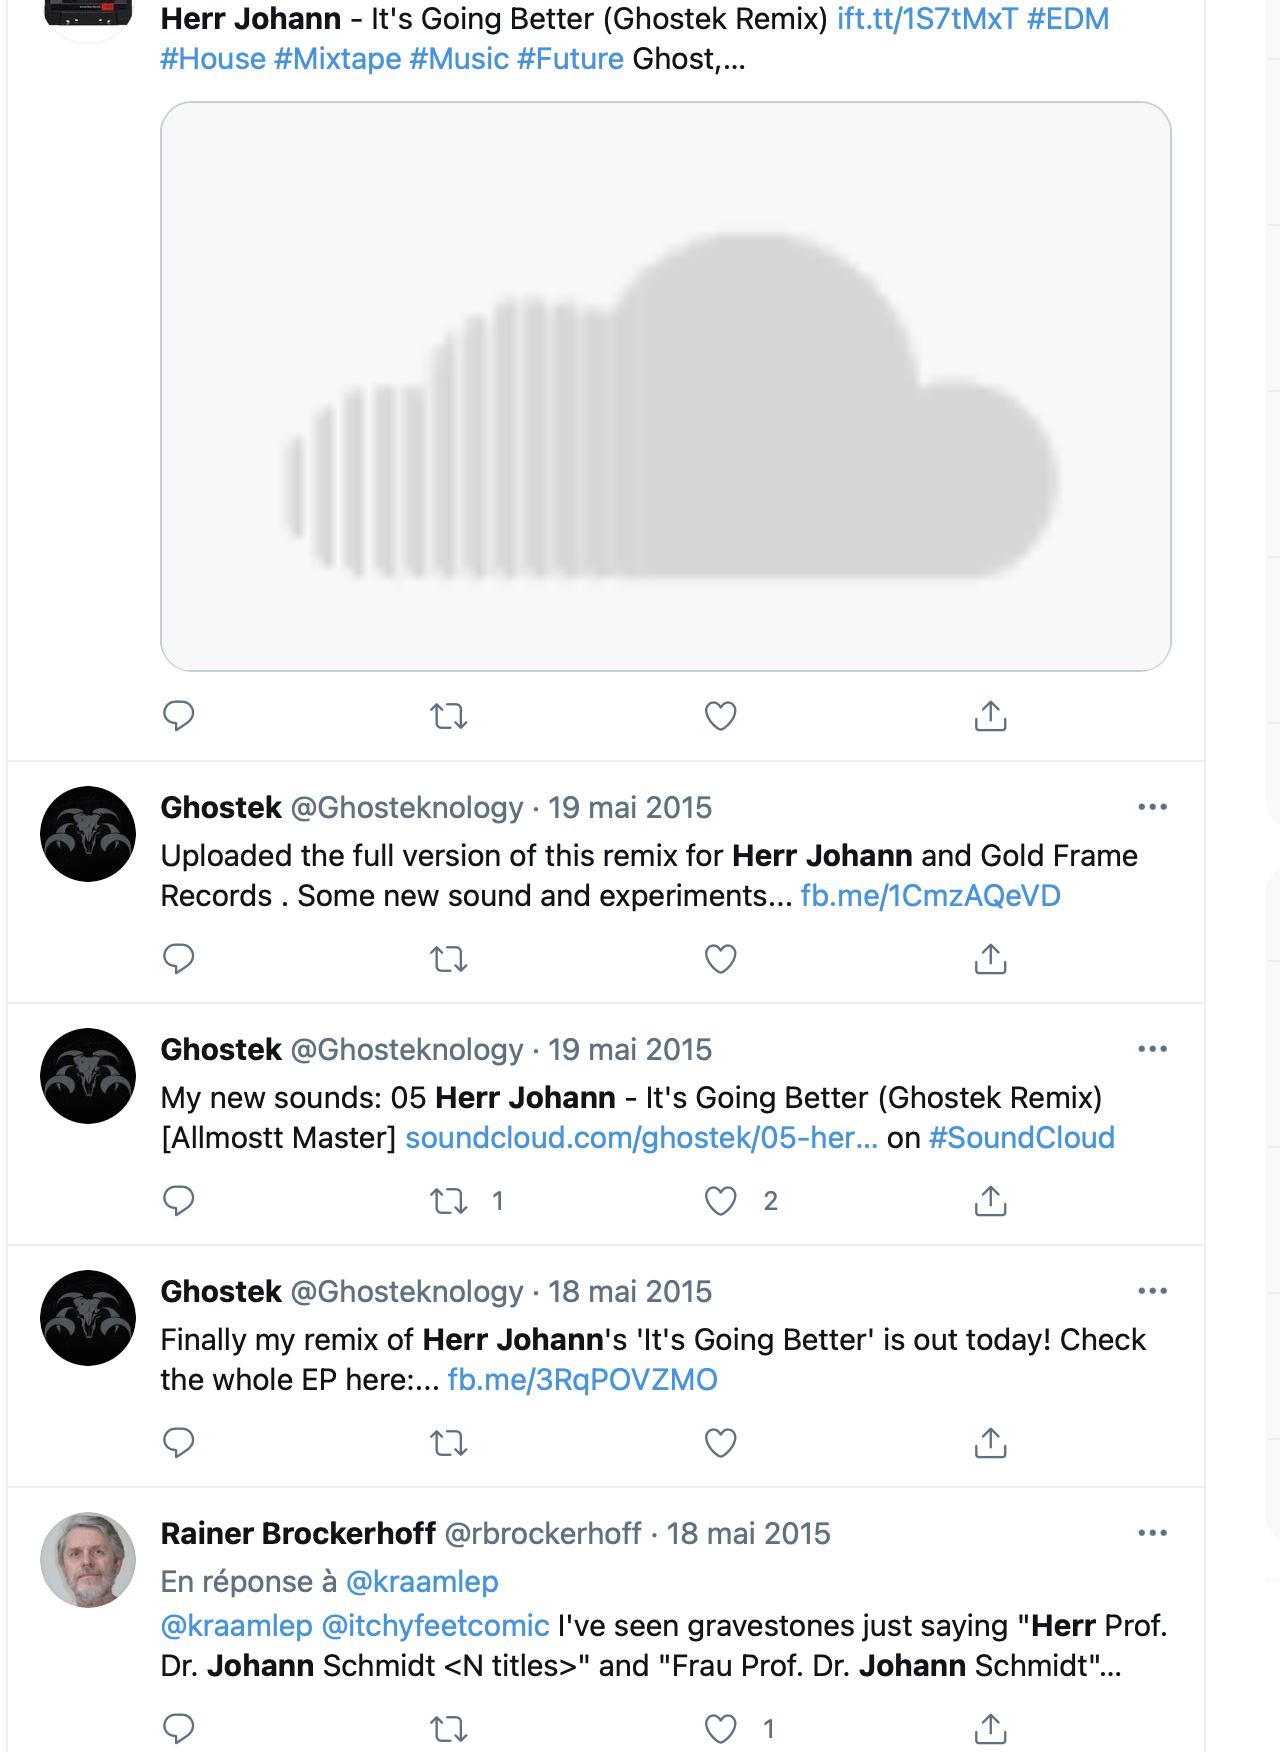The image size is (1280, 1752).
Task: Retweet the 'My new sounds' tweet
Action: [x=449, y=1201]
